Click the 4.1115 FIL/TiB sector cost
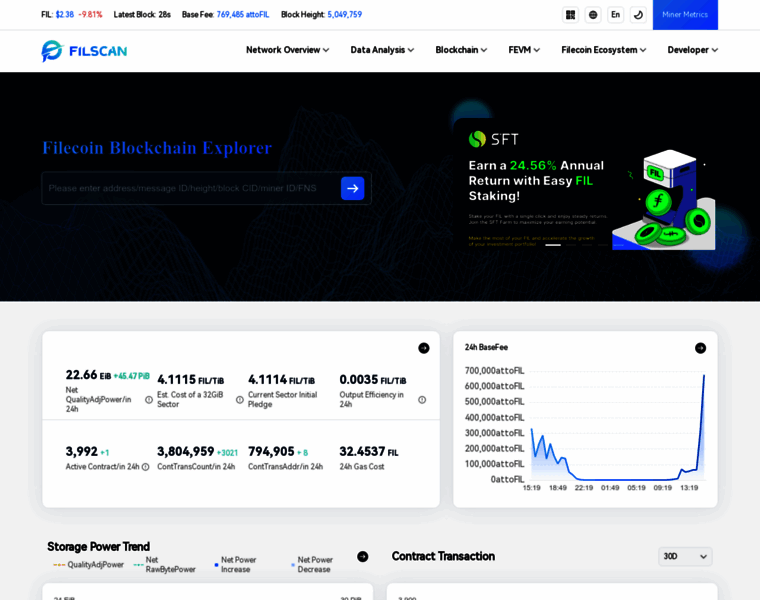This screenshot has height=600, width=760. click(190, 379)
